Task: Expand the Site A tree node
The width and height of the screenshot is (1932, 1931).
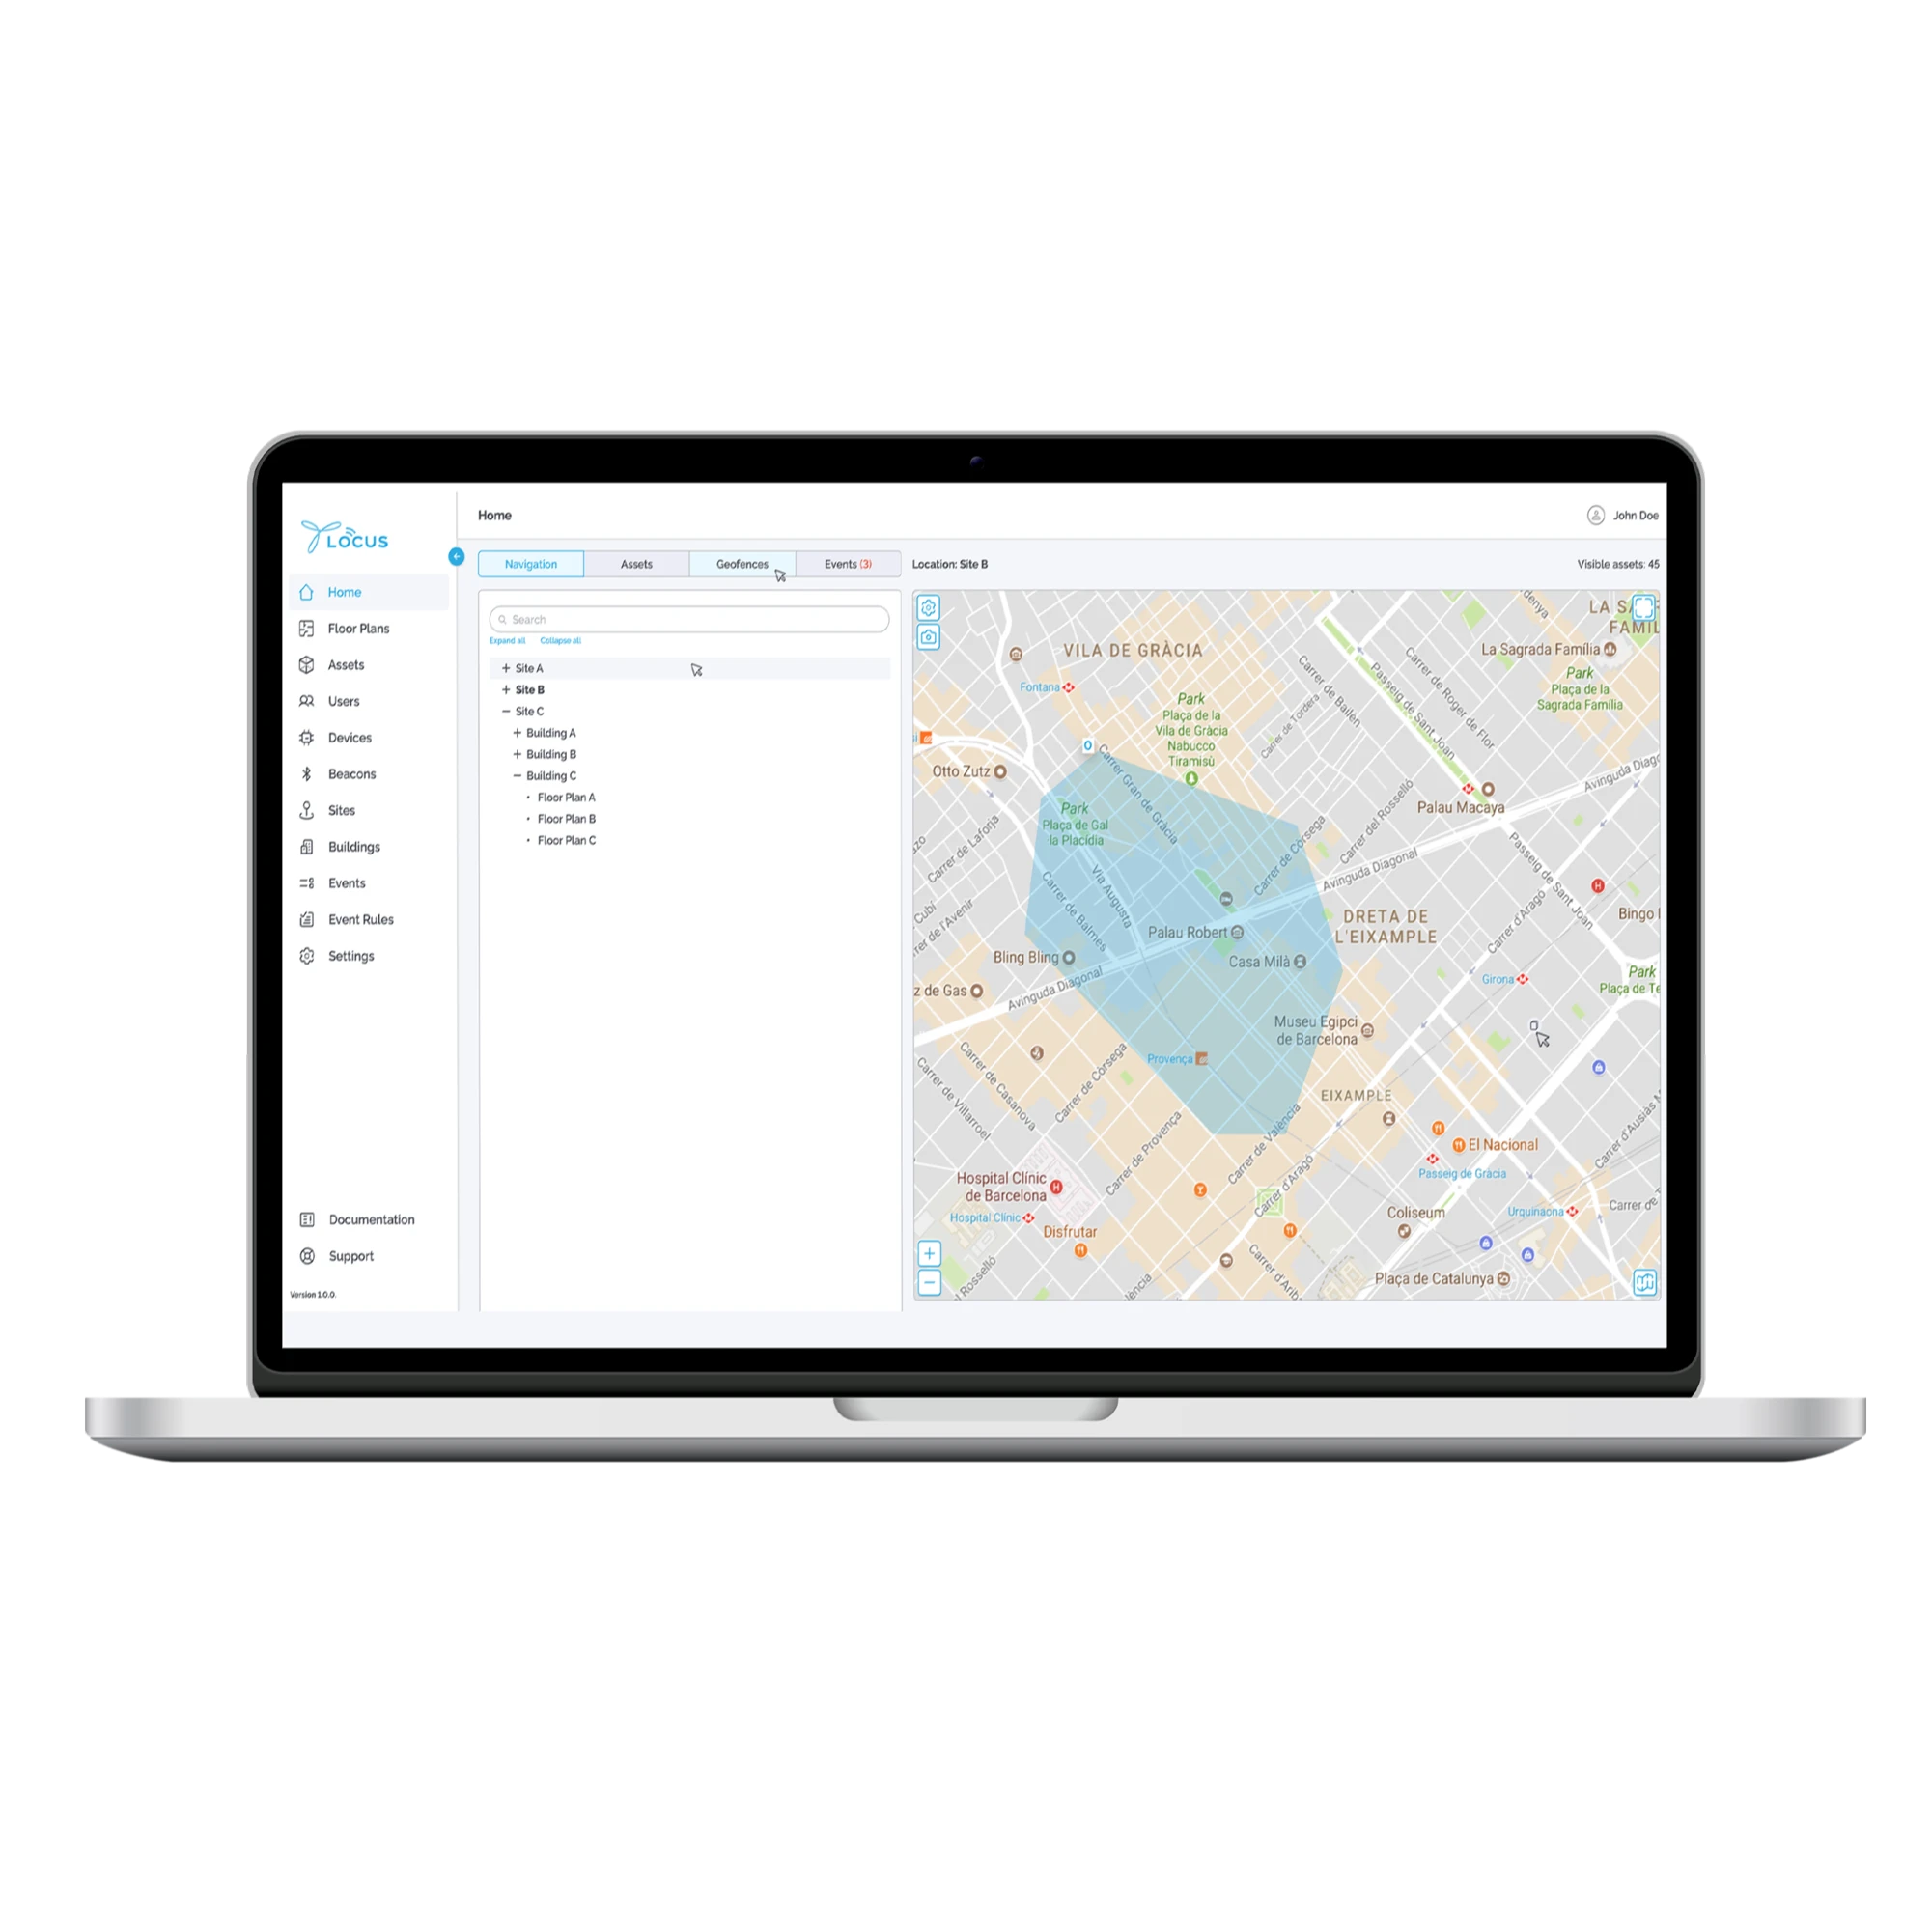Action: tap(504, 668)
